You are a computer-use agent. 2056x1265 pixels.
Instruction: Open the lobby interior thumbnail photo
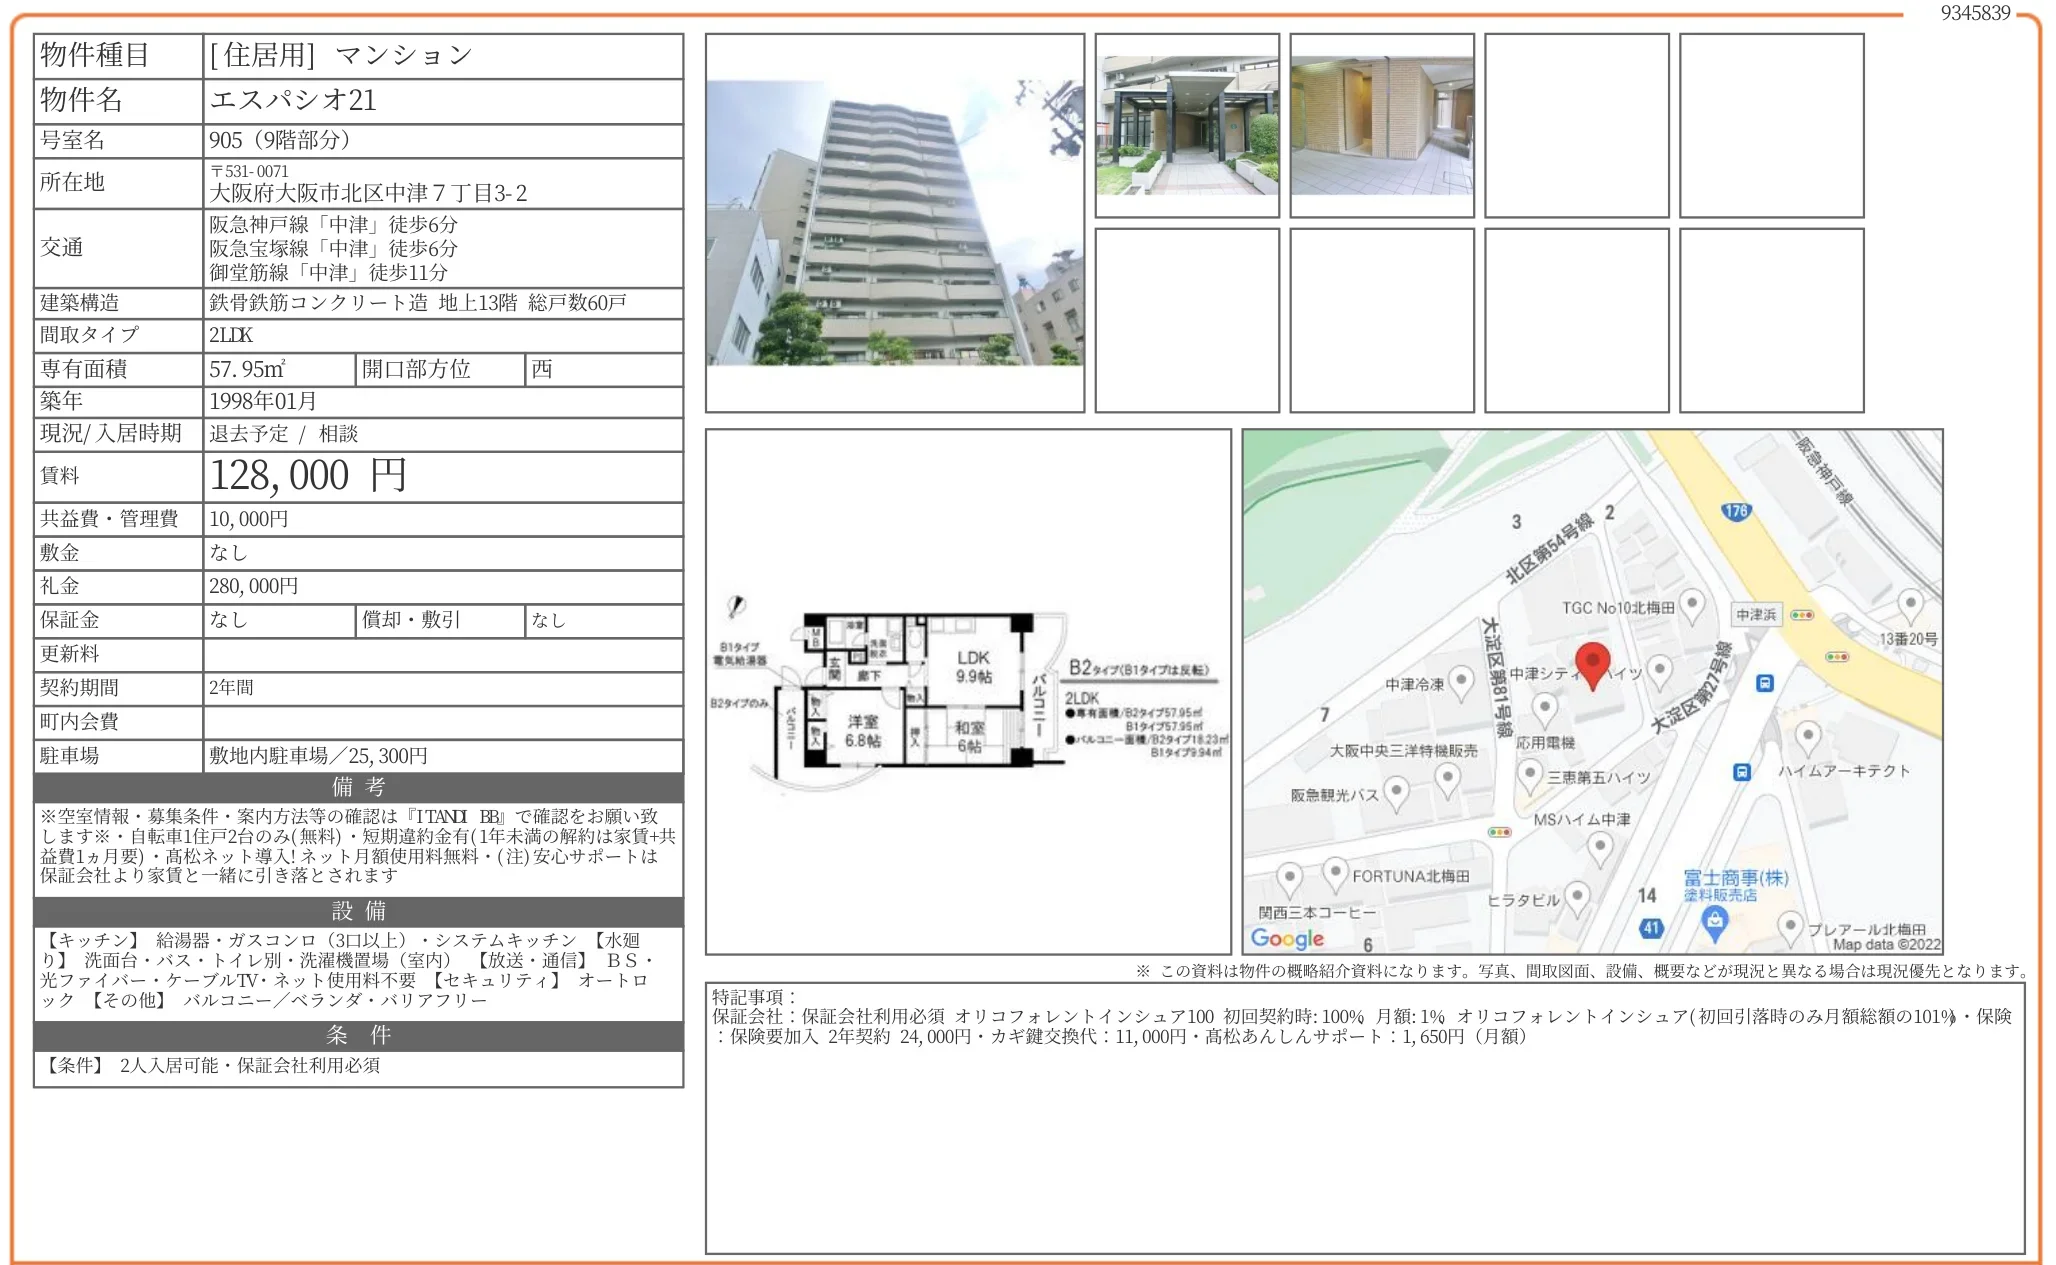click(x=1381, y=126)
